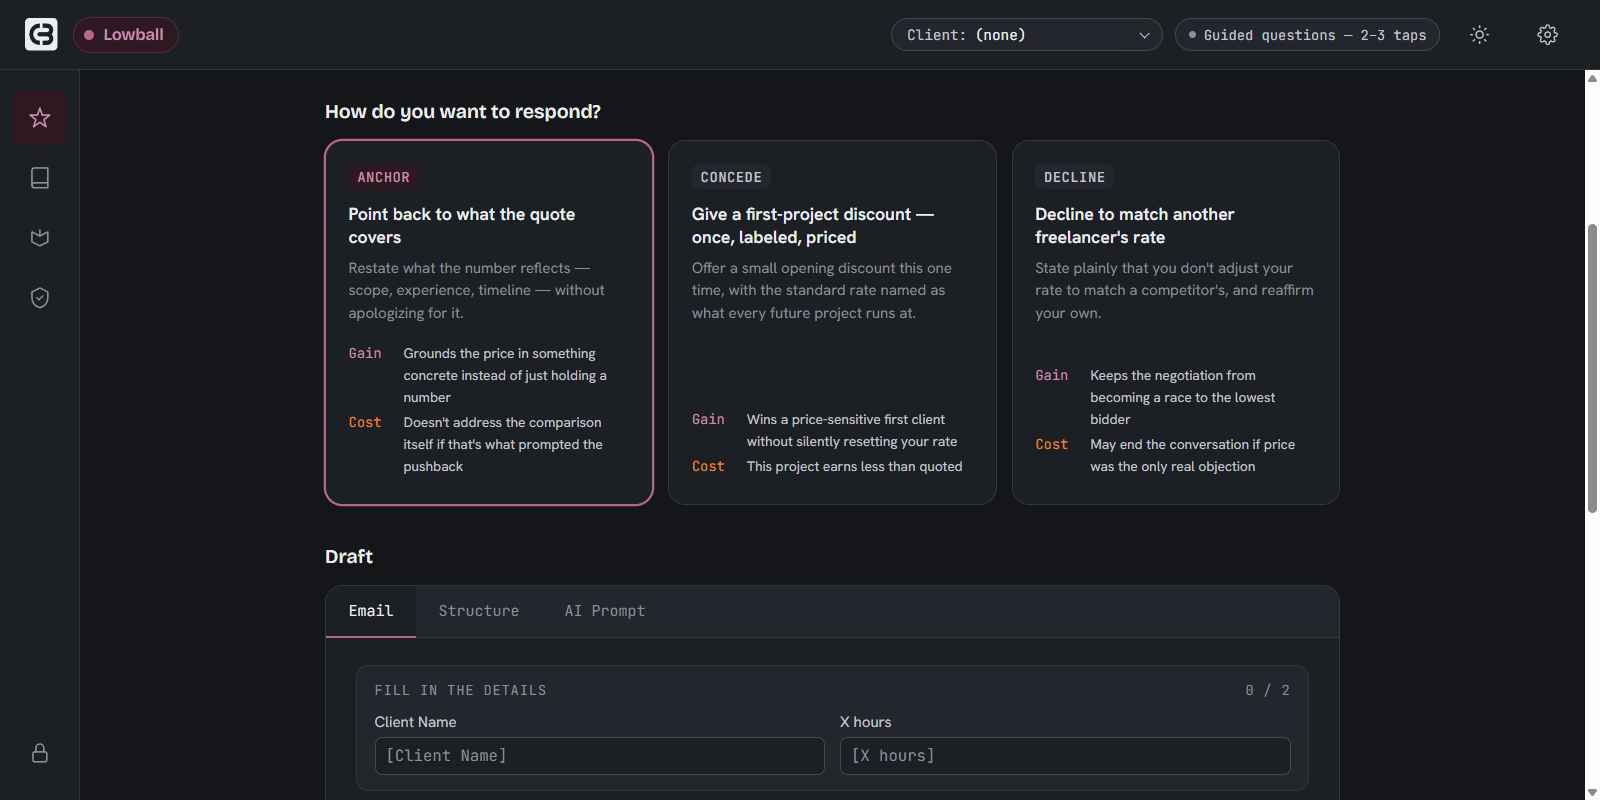Click 'Restate what the number reflects' description
The width and height of the screenshot is (1600, 800).
pyautogui.click(x=477, y=291)
